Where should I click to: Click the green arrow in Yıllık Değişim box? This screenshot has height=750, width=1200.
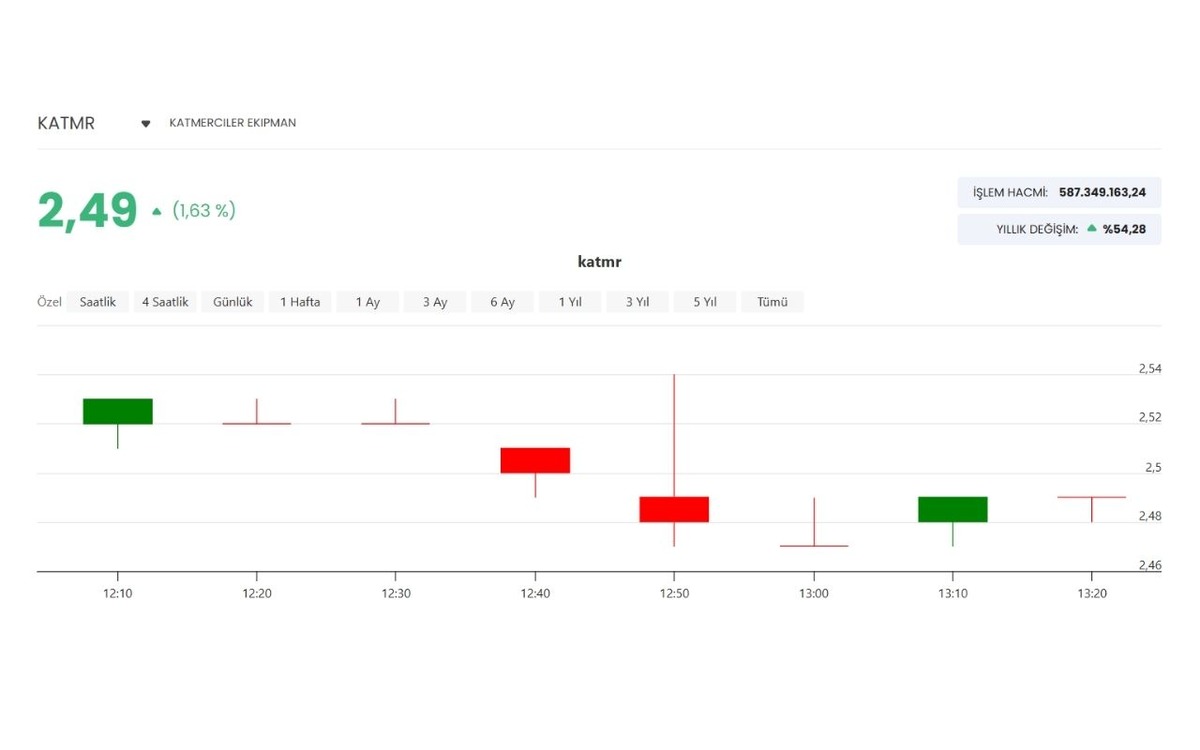click(x=1091, y=229)
